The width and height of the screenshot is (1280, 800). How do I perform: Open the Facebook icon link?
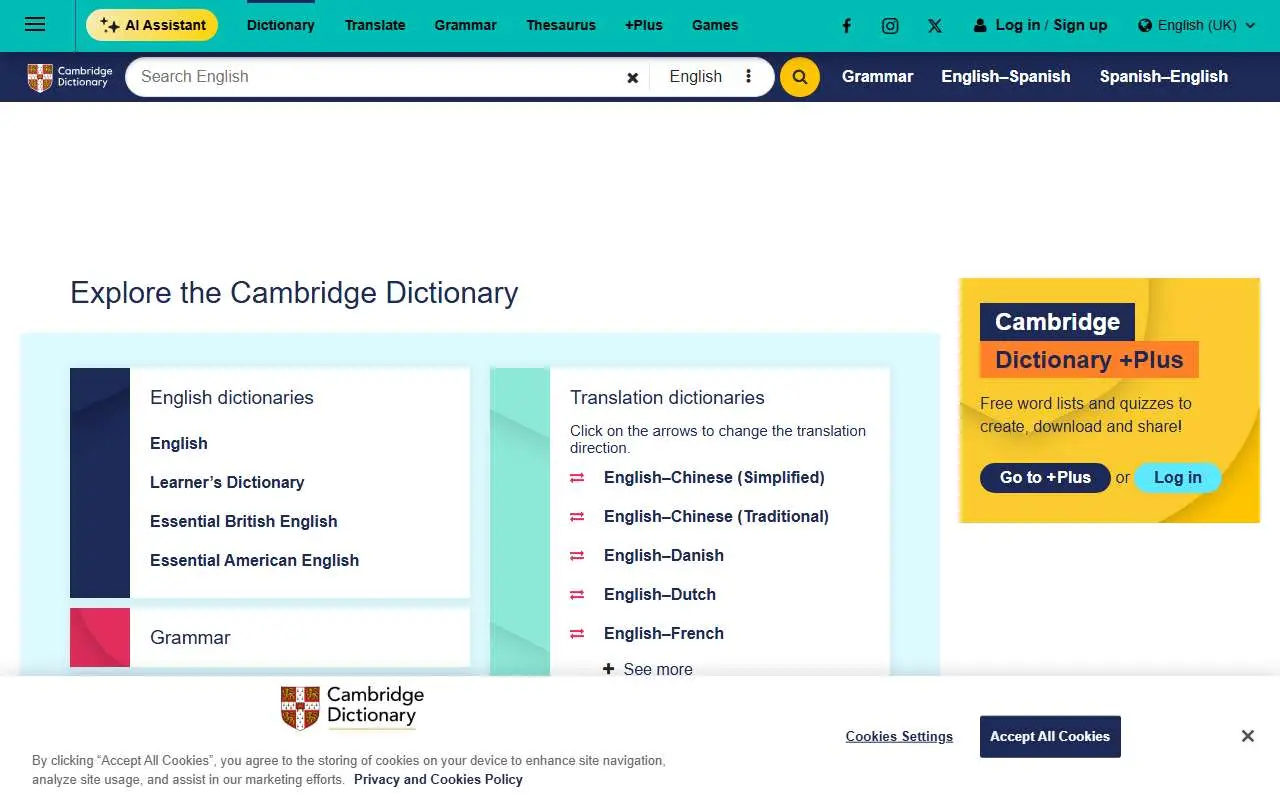coord(846,26)
